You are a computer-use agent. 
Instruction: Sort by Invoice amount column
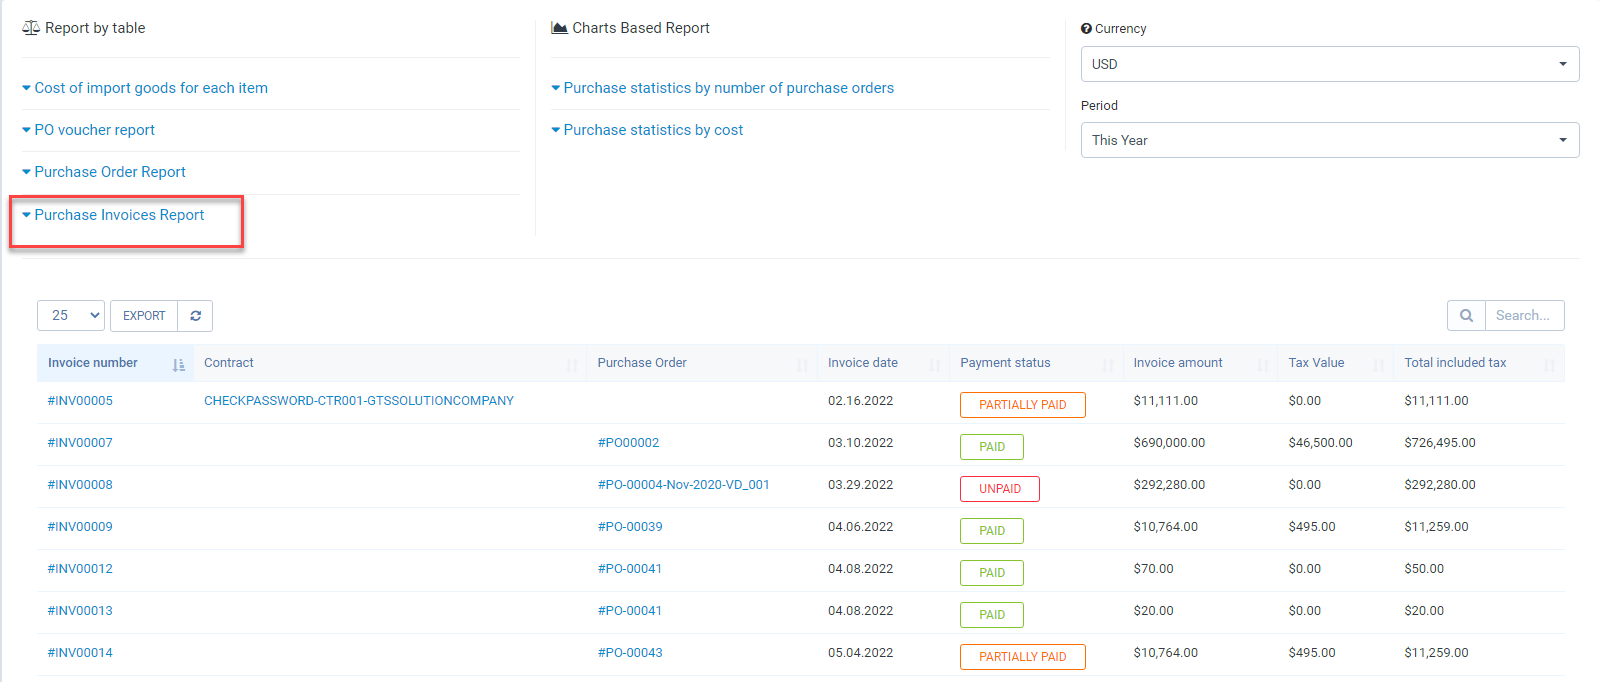coord(1262,365)
